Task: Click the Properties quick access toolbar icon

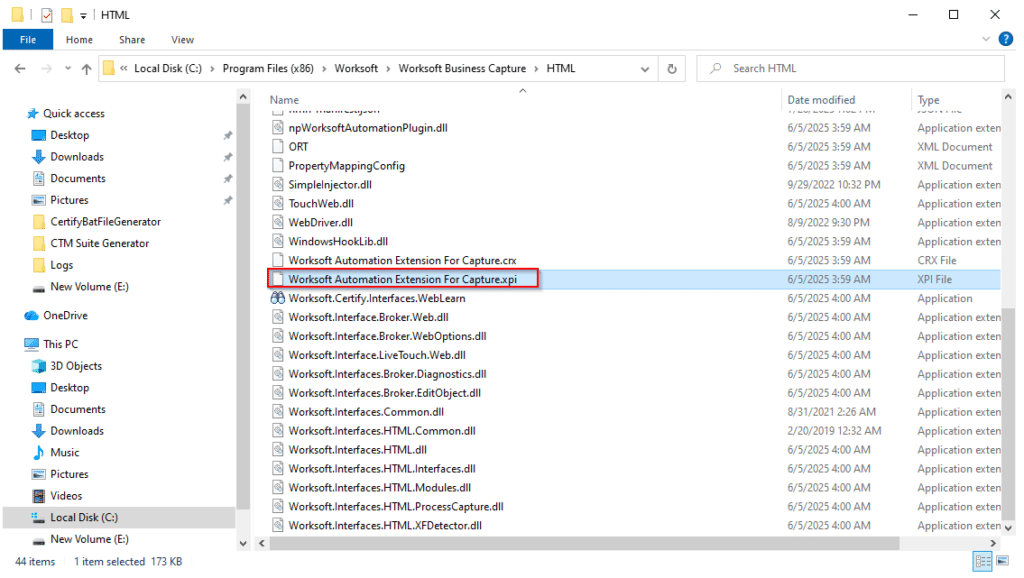Action: (47, 14)
